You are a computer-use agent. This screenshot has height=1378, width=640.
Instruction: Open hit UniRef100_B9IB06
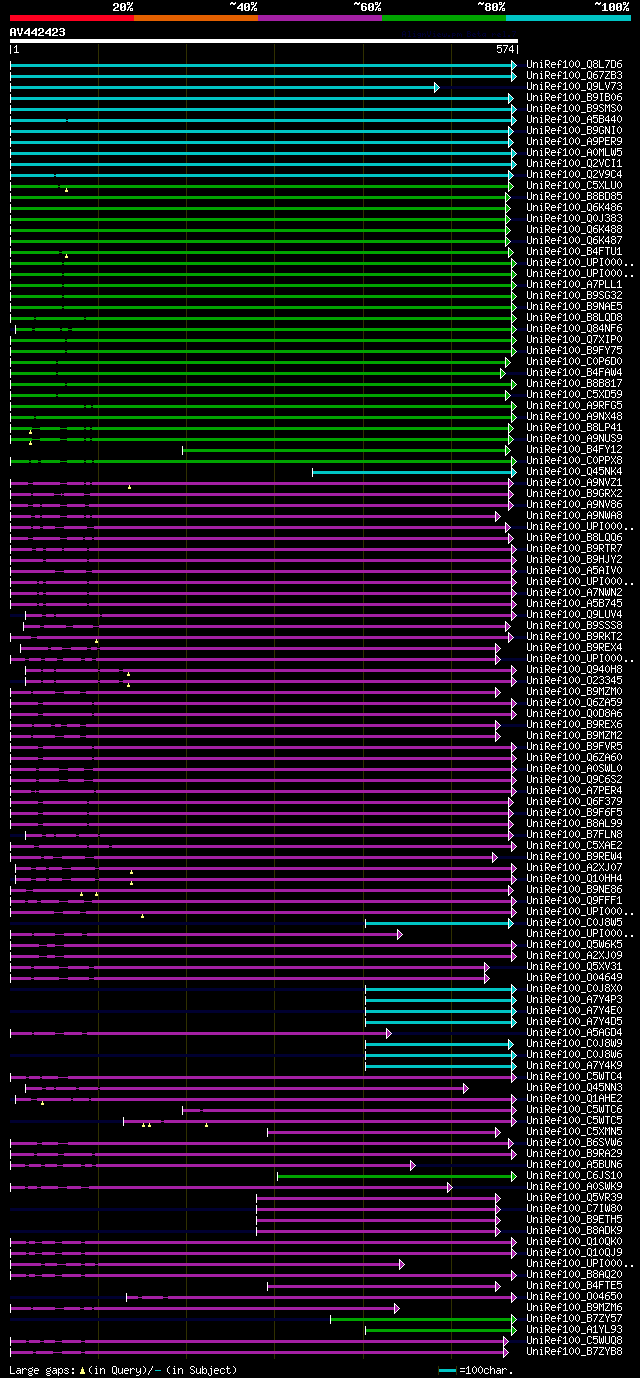[x=574, y=98]
